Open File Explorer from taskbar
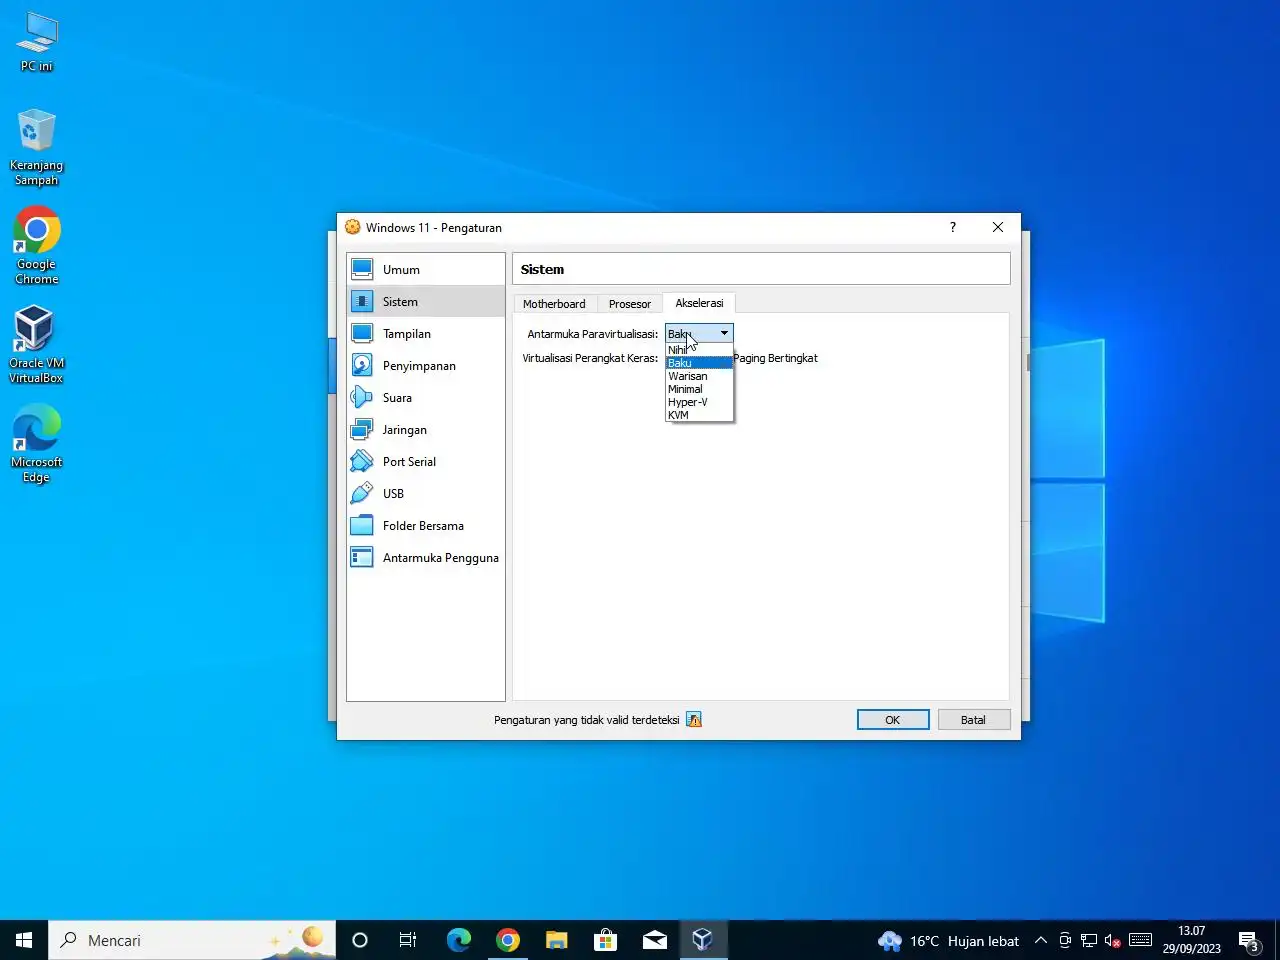 coord(557,940)
